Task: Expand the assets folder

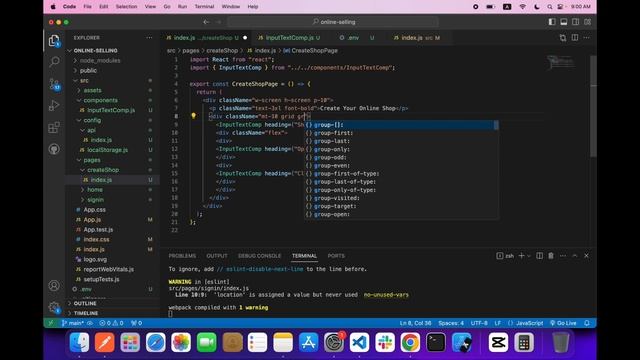Action: [92, 90]
